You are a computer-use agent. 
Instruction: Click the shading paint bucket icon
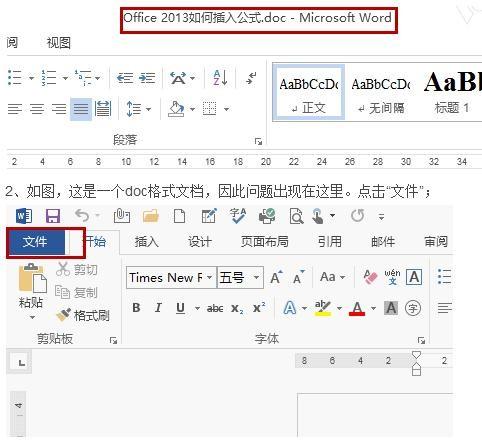pos(176,109)
